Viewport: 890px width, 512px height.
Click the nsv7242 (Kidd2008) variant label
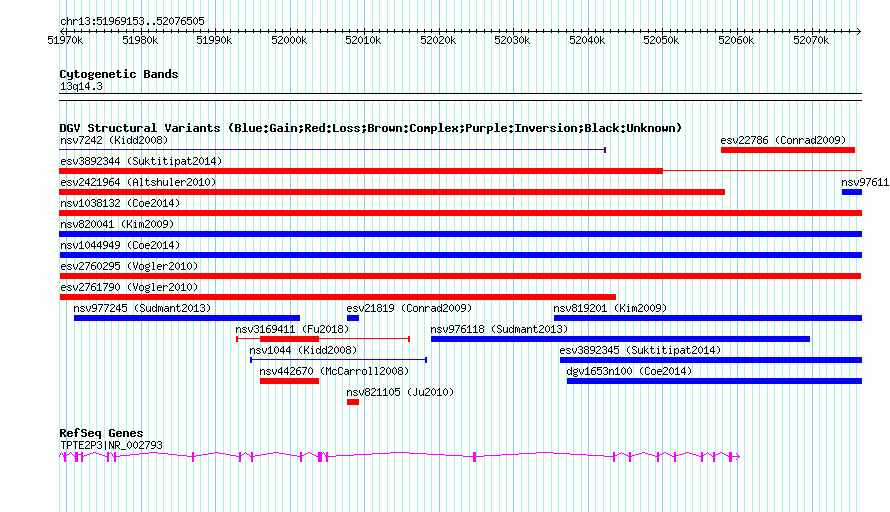pyautogui.click(x=114, y=140)
